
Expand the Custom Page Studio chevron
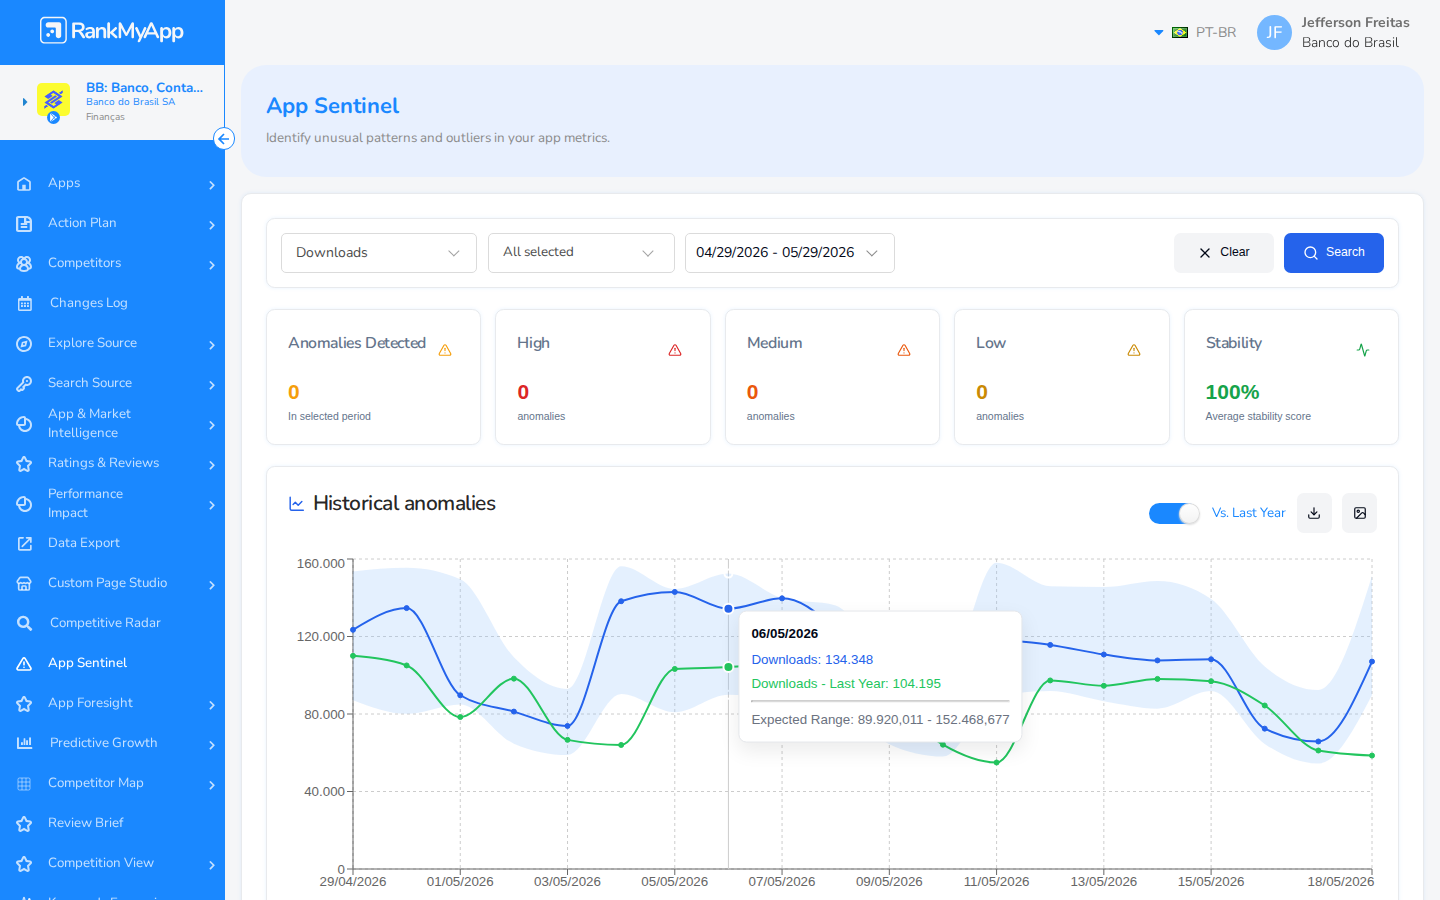pos(212,585)
